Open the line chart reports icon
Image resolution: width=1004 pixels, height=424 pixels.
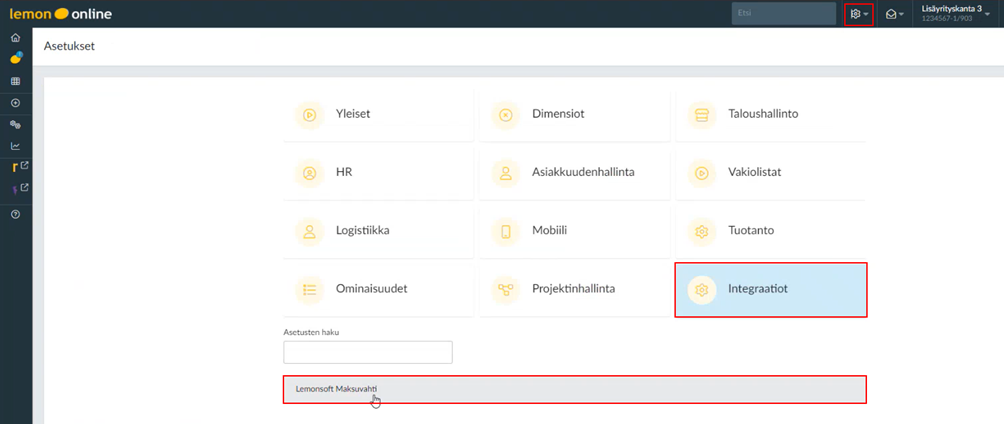pos(15,146)
